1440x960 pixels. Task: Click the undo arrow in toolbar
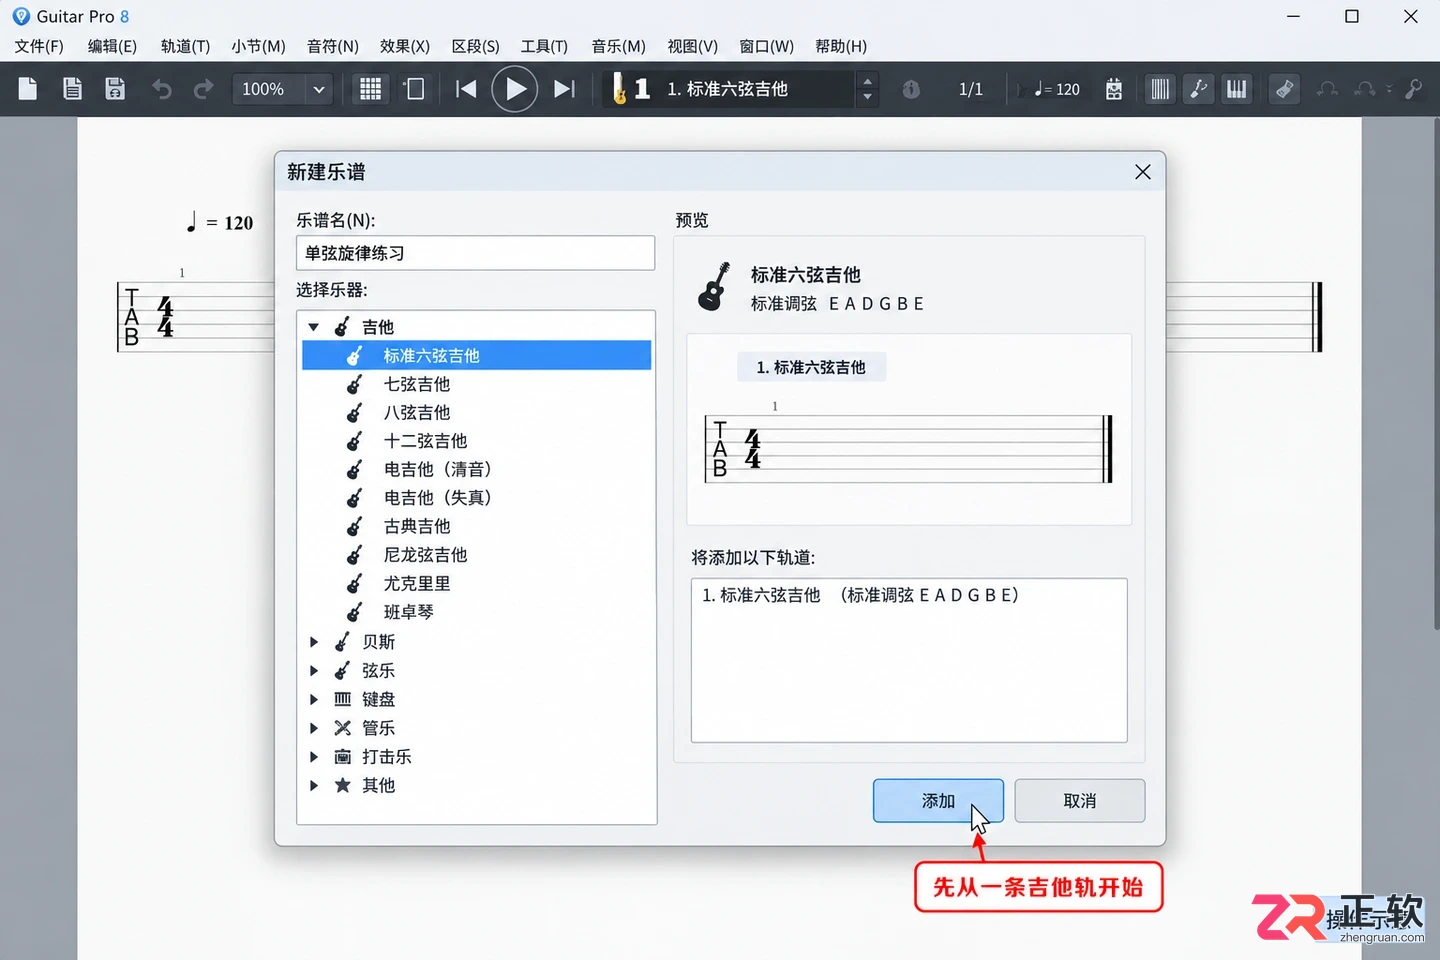coord(161,89)
